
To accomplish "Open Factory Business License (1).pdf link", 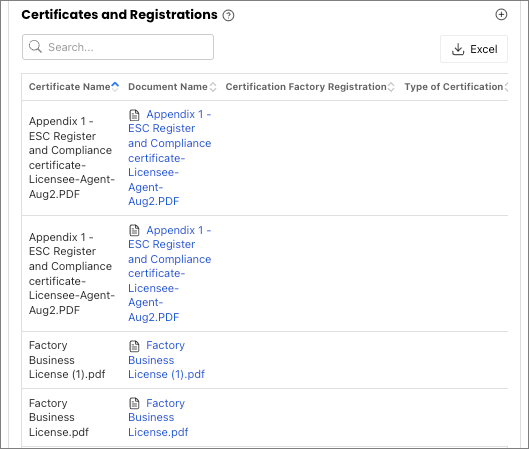I will coord(166,360).
